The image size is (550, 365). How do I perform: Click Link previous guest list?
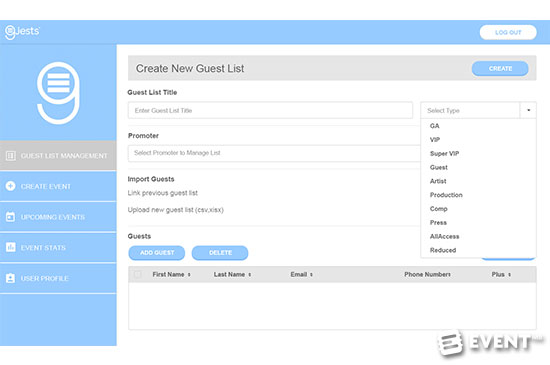point(163,193)
